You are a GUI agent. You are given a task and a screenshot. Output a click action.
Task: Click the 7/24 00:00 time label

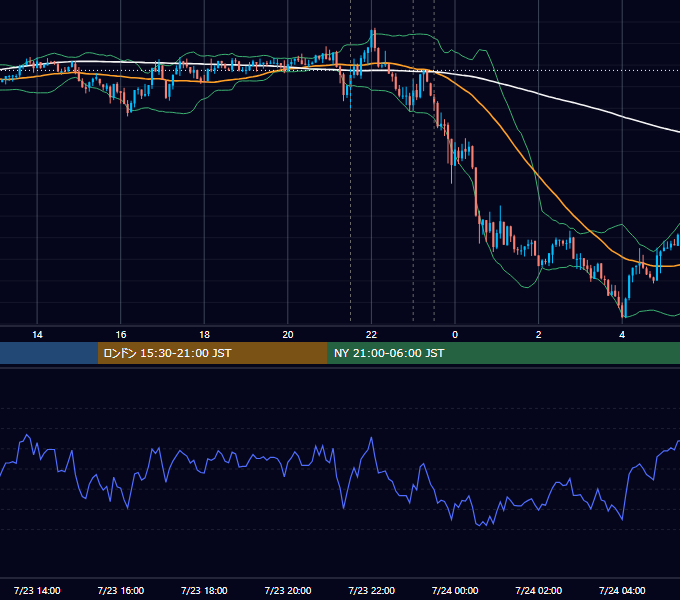point(455,590)
